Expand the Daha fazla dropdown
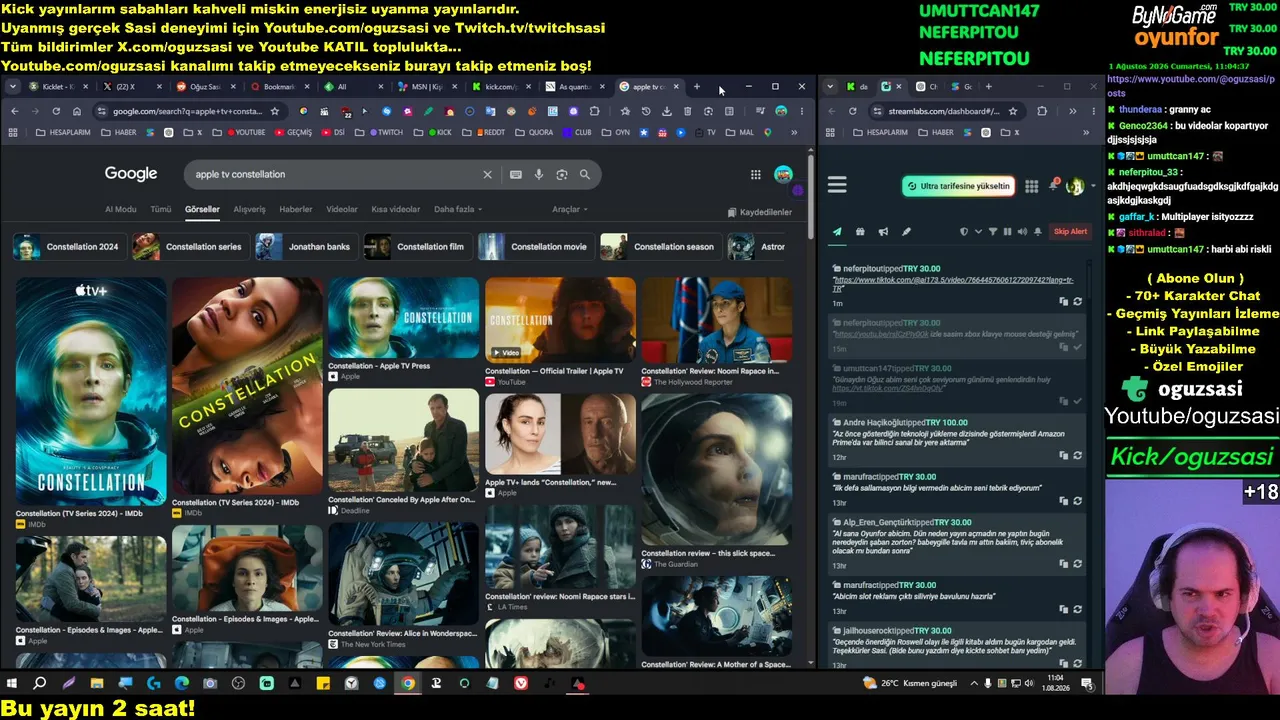This screenshot has width=1280, height=720. [458, 210]
